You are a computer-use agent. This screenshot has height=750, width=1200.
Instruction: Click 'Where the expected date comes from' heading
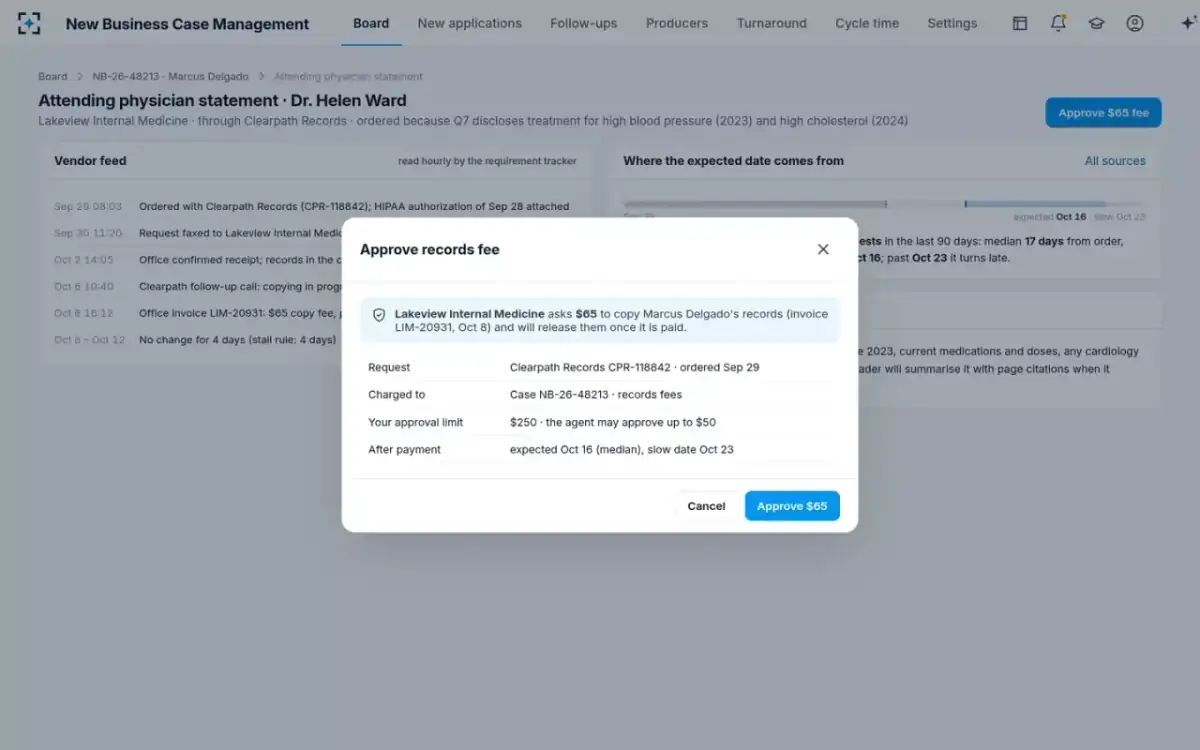[733, 160]
